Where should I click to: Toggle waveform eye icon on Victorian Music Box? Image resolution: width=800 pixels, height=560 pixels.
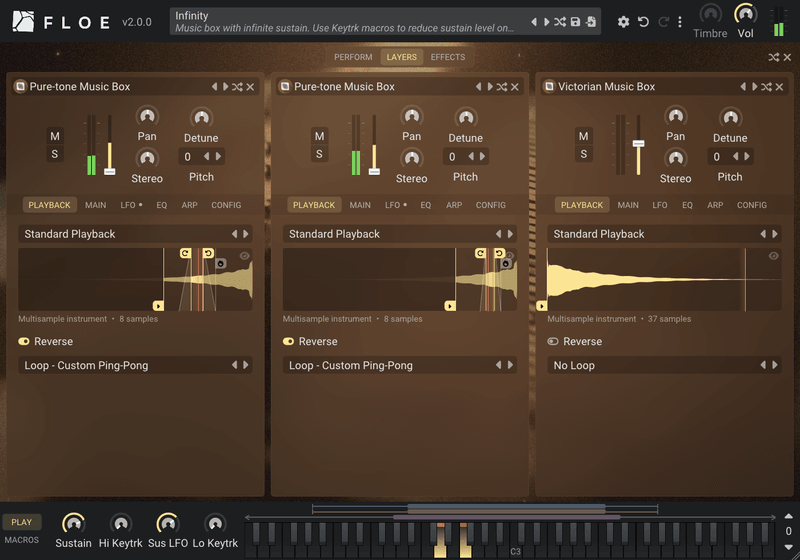tap(773, 256)
